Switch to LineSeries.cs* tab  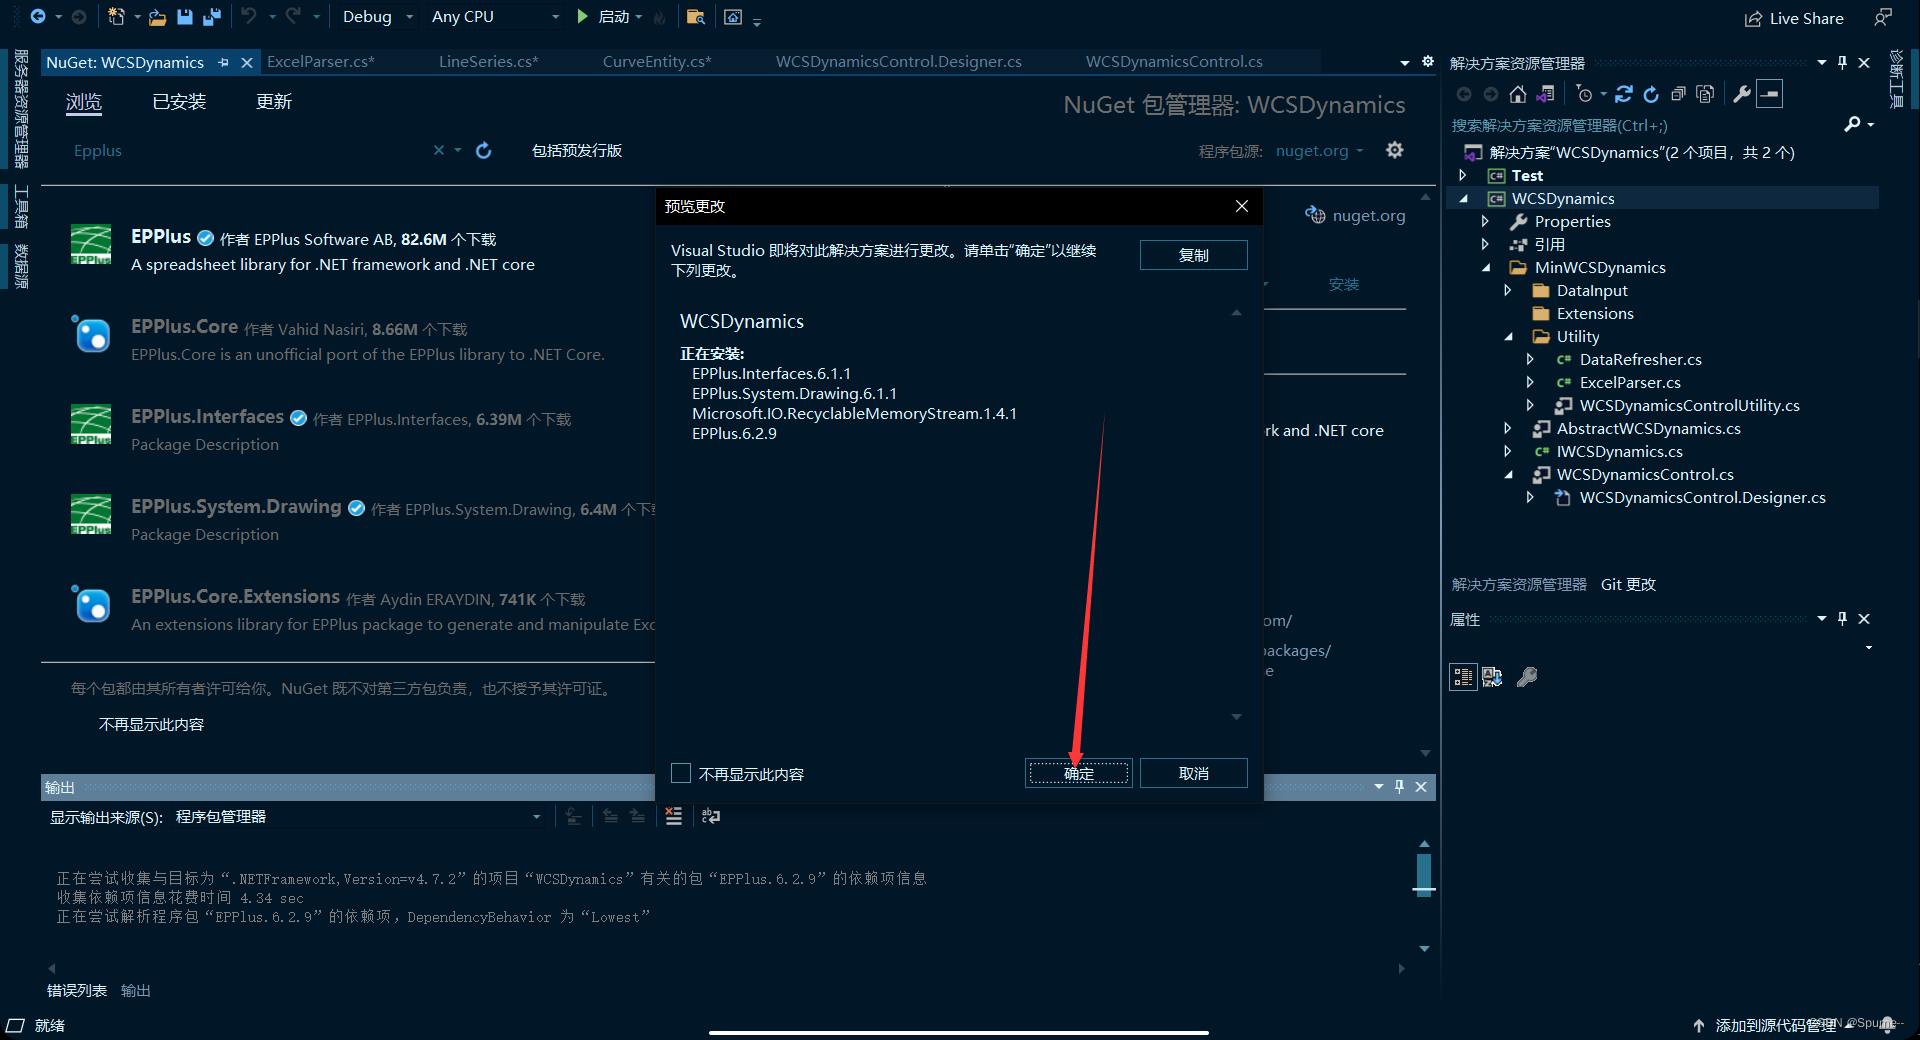coord(488,62)
